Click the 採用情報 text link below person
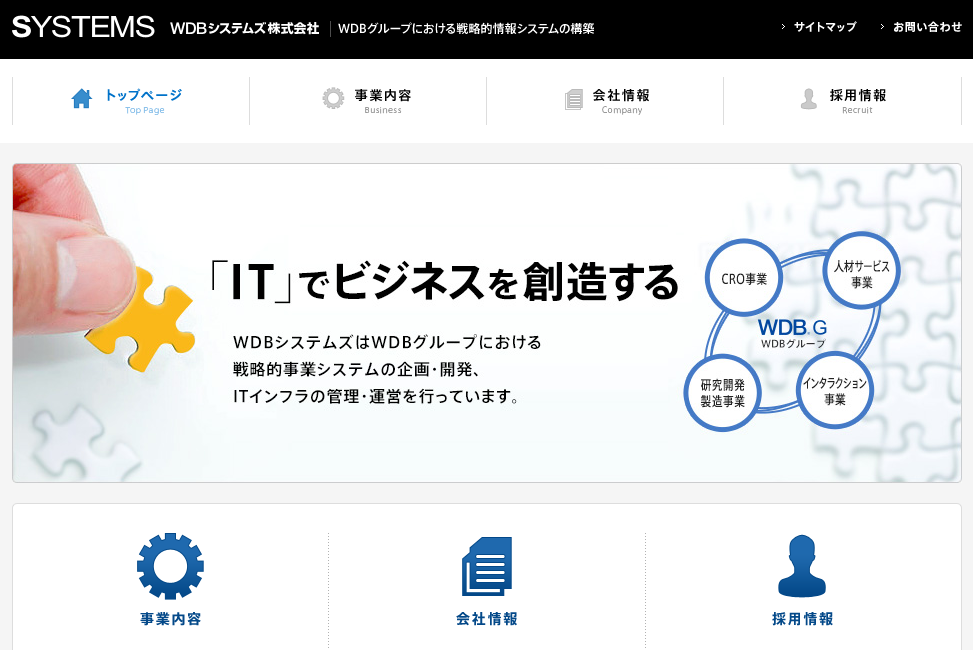 pos(803,619)
